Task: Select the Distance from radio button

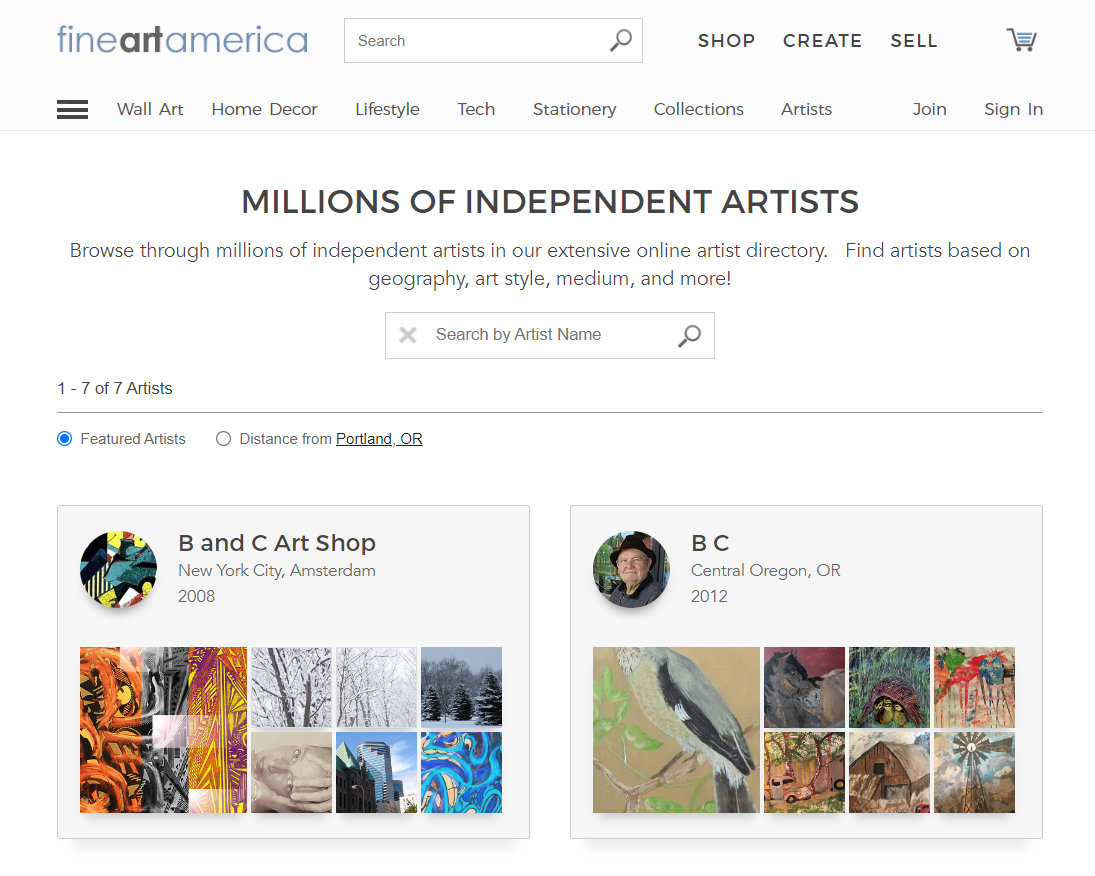Action: [223, 439]
